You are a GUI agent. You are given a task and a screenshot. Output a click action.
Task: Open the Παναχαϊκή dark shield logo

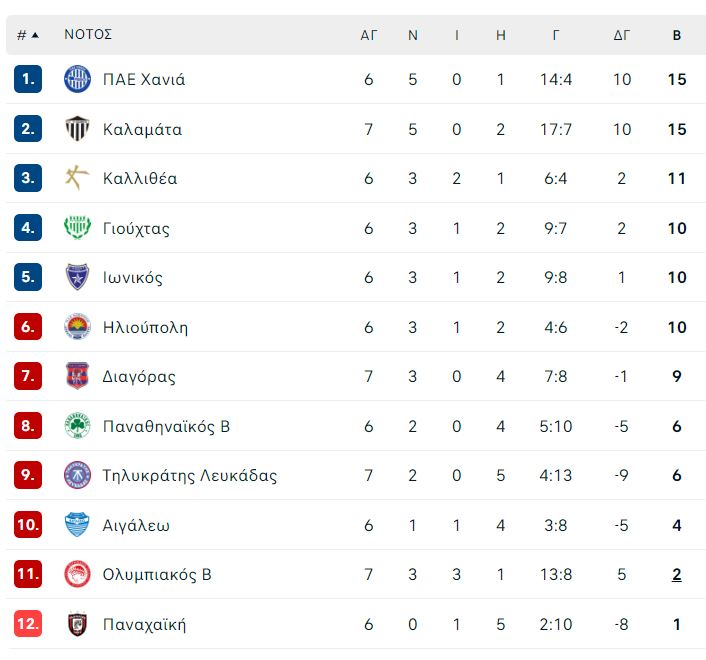coord(77,624)
